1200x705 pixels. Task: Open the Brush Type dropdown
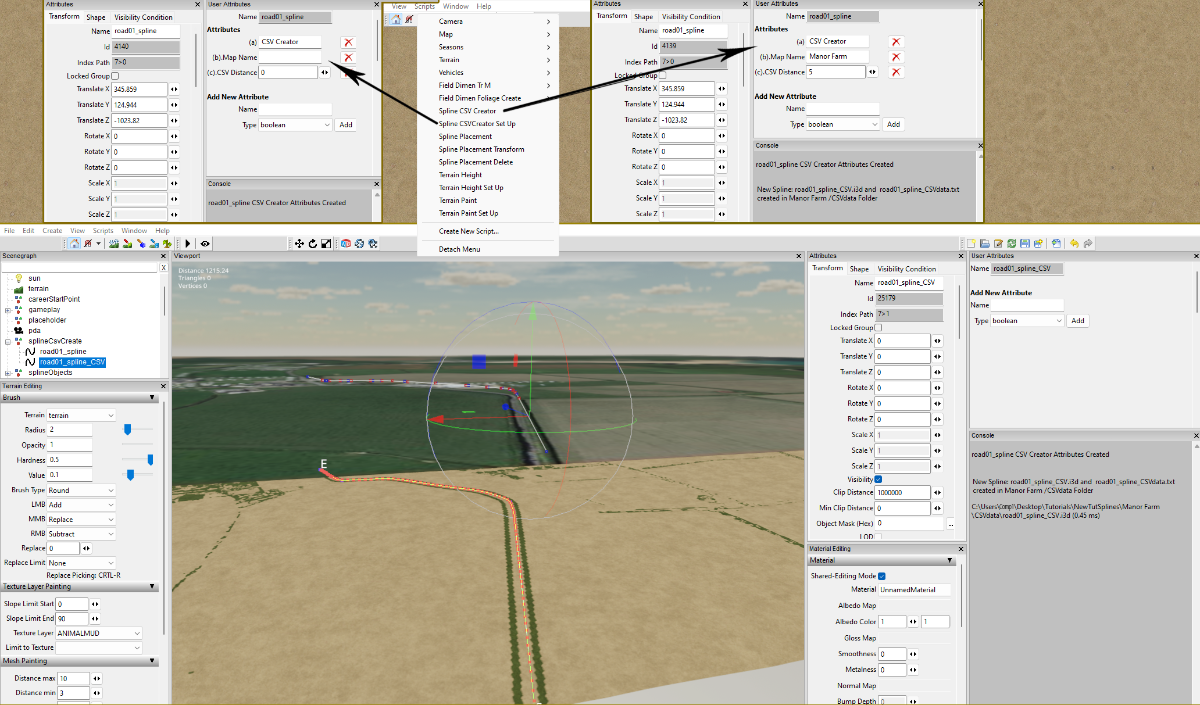coord(81,491)
